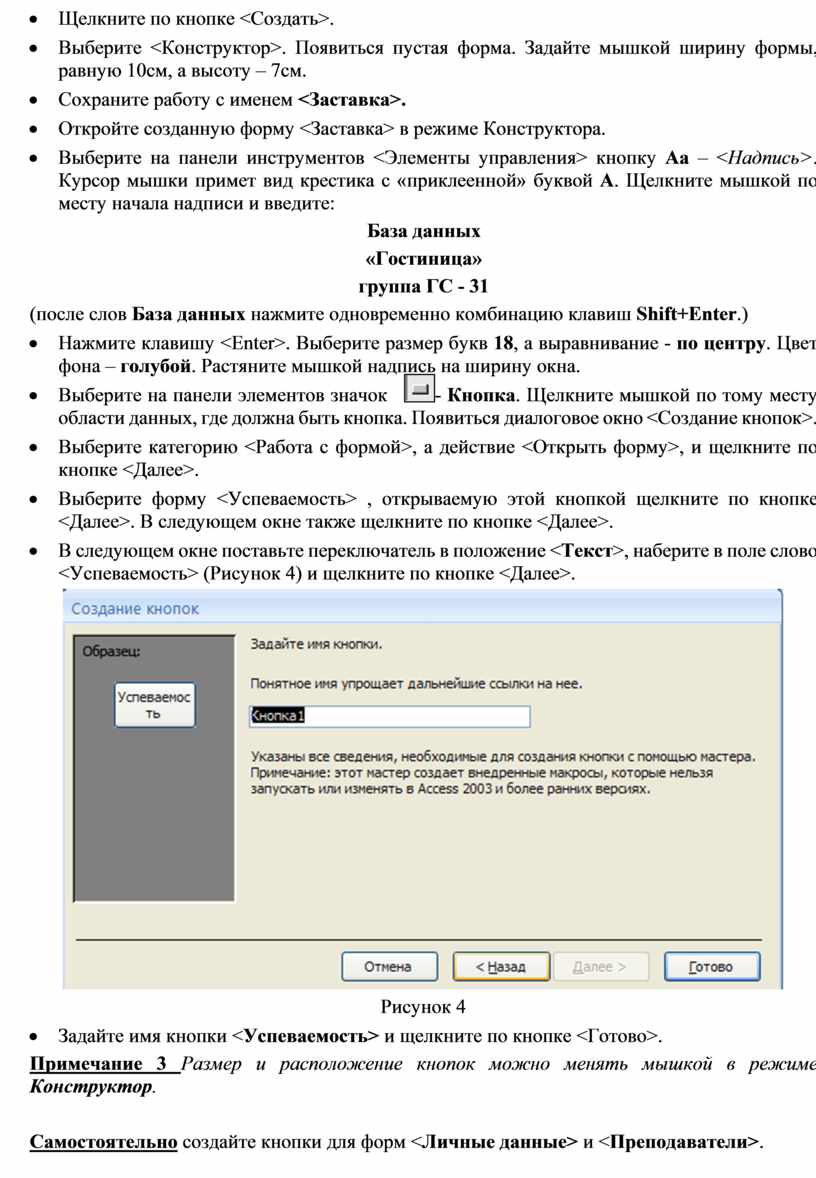
Task: Click the Успеваемость sample button preview
Action: click(154, 705)
